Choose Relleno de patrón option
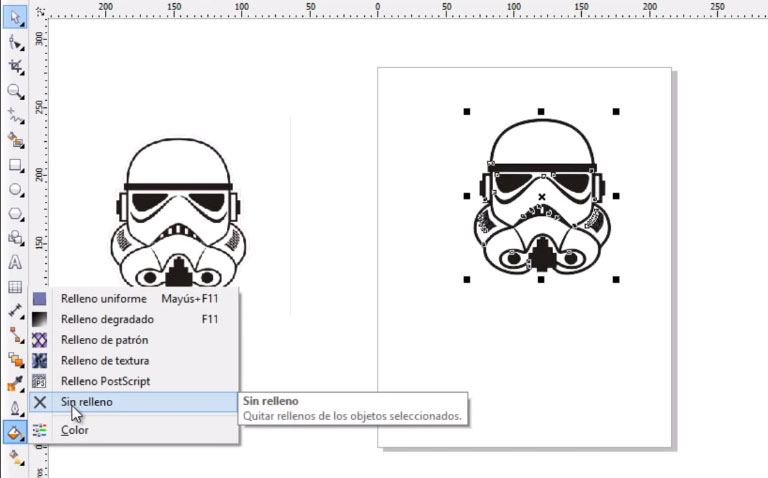The image size is (768, 478). 134,340
